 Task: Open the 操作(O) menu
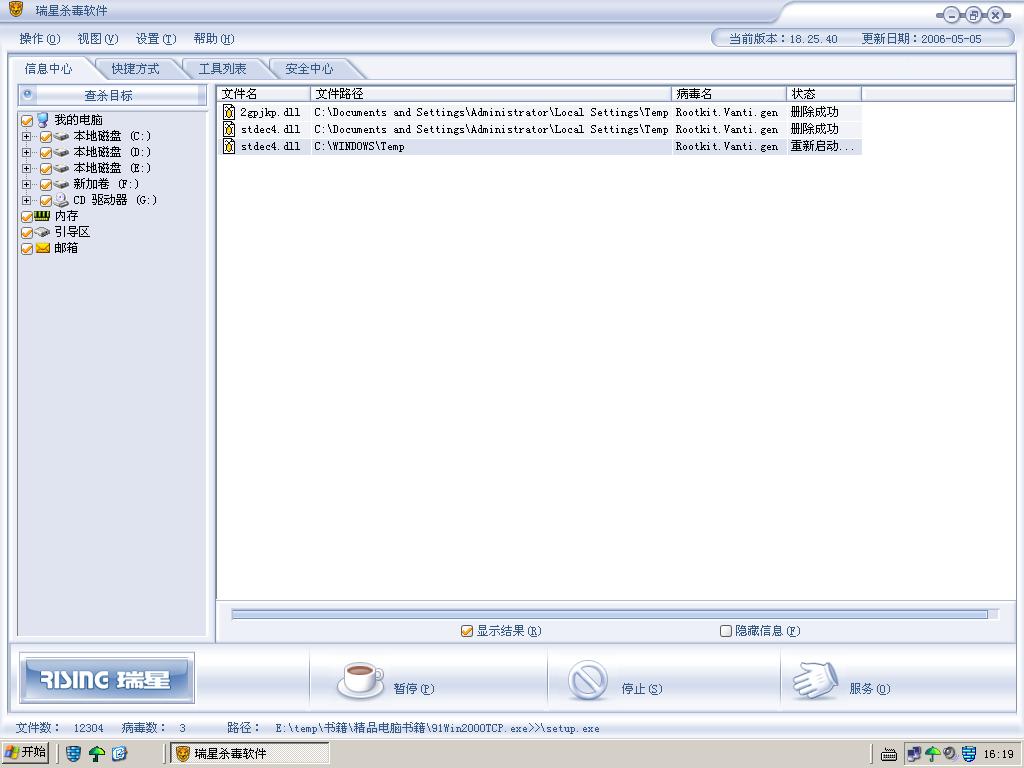pos(40,39)
